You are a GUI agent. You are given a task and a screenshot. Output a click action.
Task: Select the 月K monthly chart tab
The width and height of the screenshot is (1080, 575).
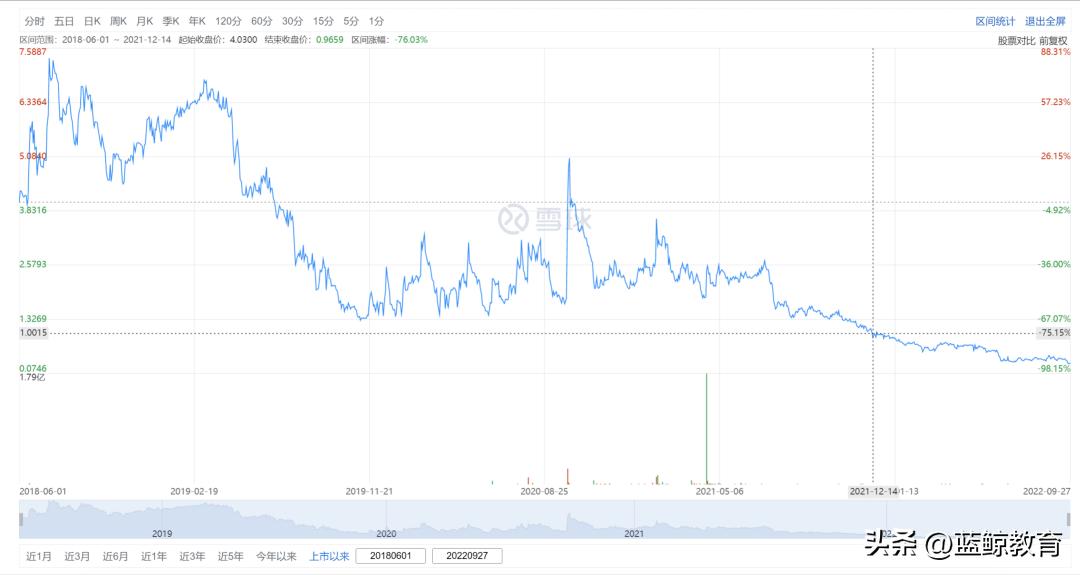(x=145, y=21)
